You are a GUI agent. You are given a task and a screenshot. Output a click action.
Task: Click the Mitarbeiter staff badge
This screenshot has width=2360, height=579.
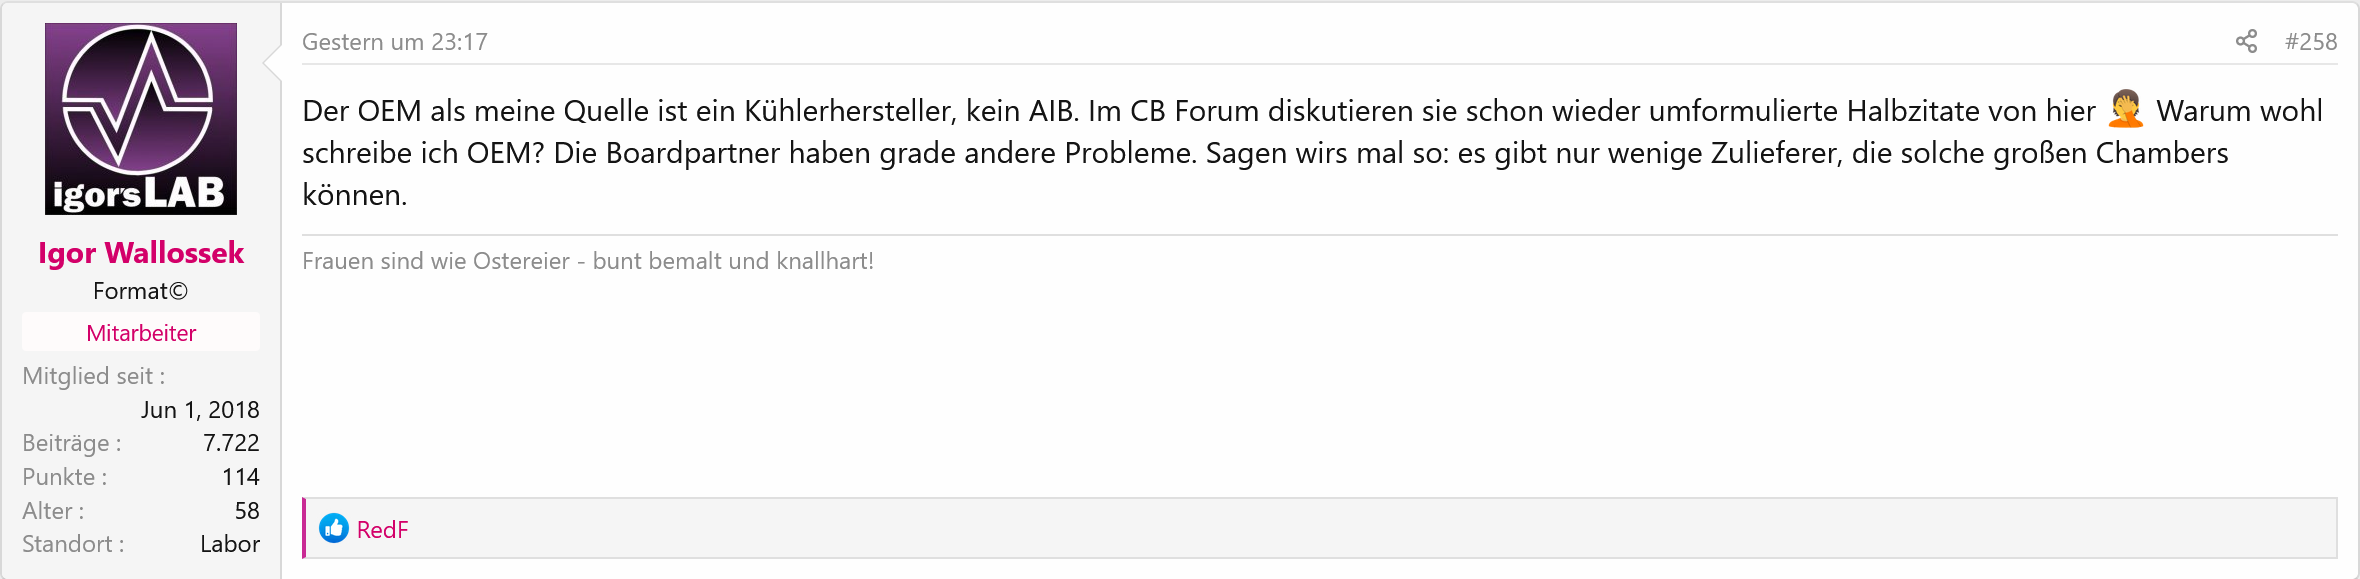click(141, 332)
